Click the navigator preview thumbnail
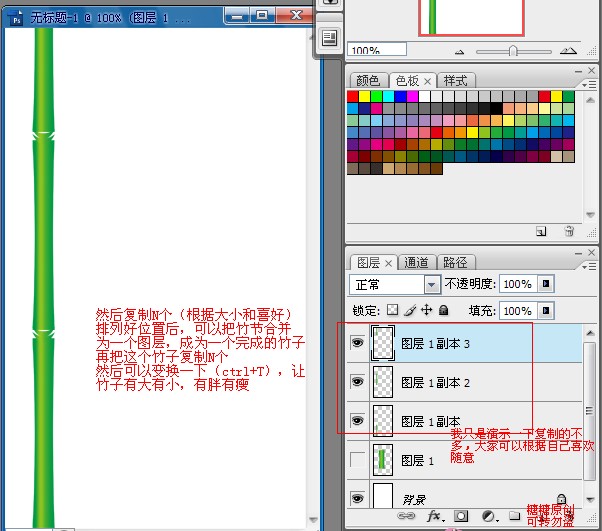602x531 pixels. [471, 17]
